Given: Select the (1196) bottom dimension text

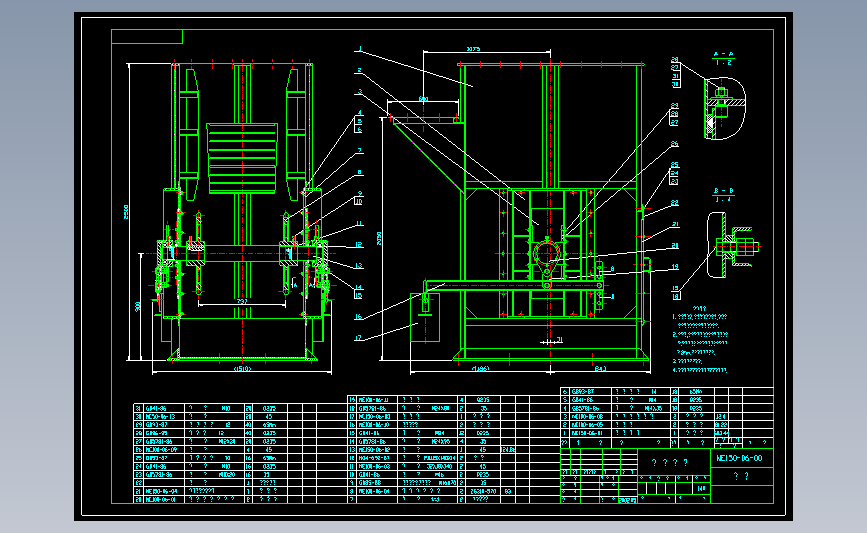Looking at the screenshot, I should point(480,368).
